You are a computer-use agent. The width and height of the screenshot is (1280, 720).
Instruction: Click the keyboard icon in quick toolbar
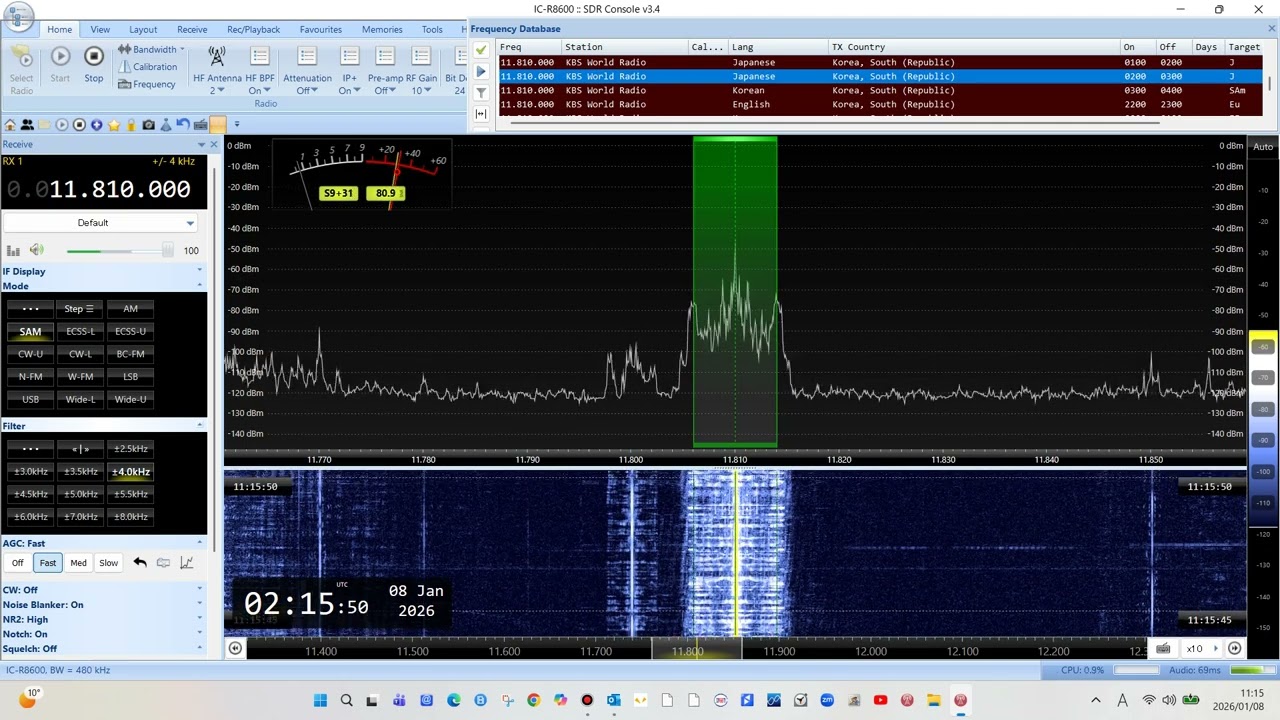tap(200, 125)
